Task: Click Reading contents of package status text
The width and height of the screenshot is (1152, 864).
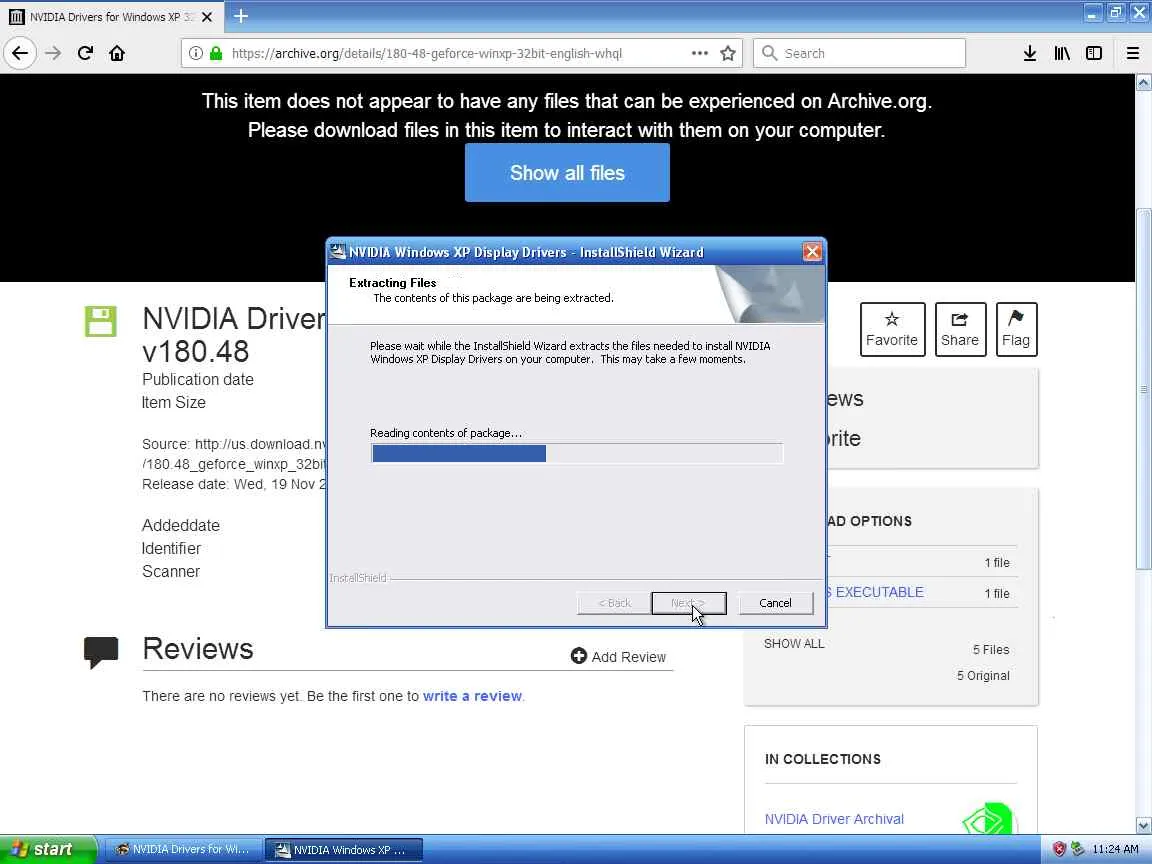Action: (446, 433)
